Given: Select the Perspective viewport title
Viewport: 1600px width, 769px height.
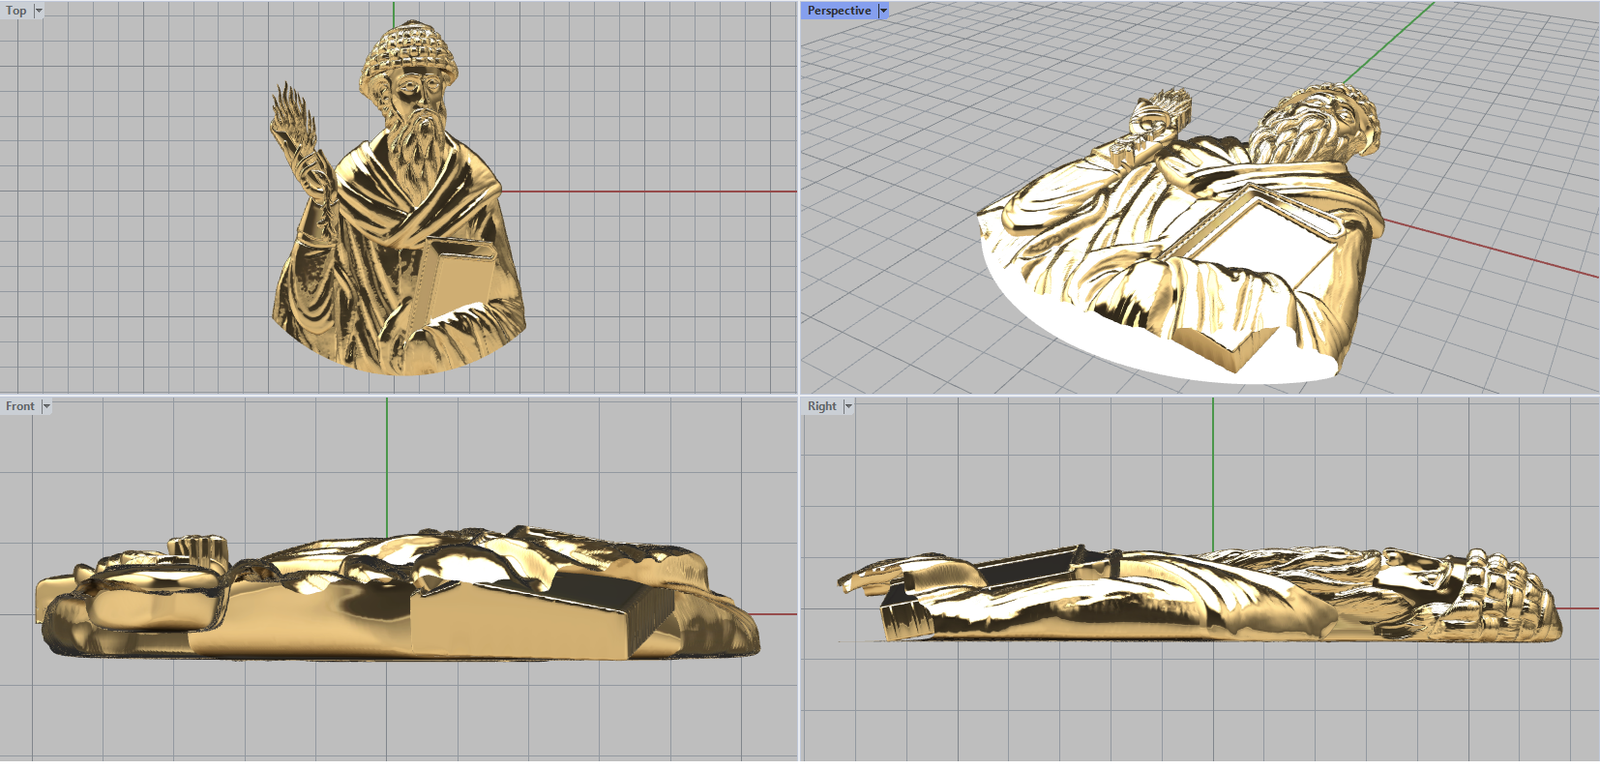Looking at the screenshot, I should pyautogui.click(x=838, y=10).
